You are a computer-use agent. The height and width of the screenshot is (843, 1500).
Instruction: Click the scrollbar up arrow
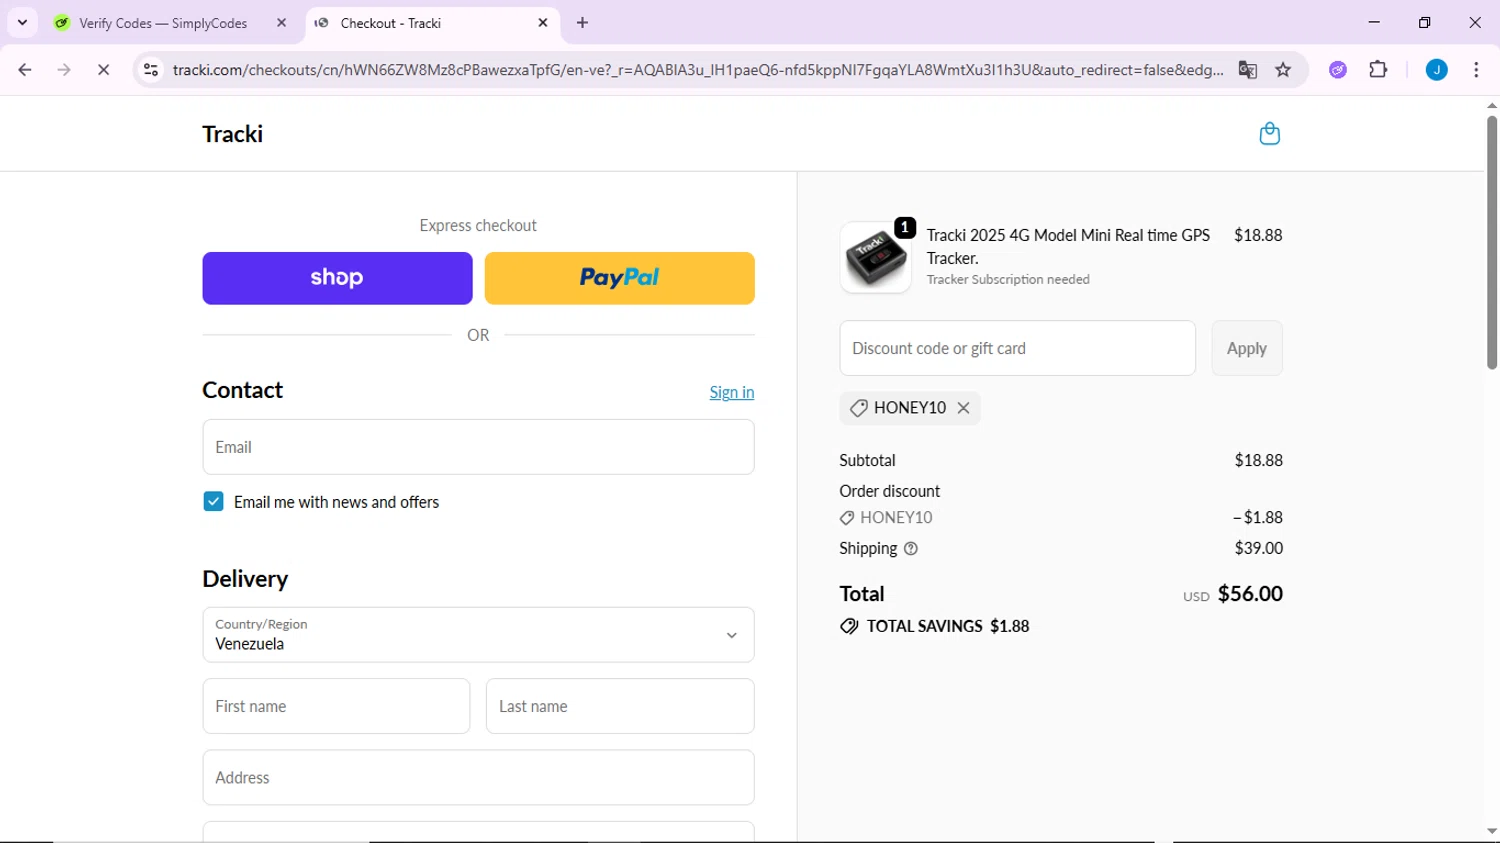coord(1491,105)
